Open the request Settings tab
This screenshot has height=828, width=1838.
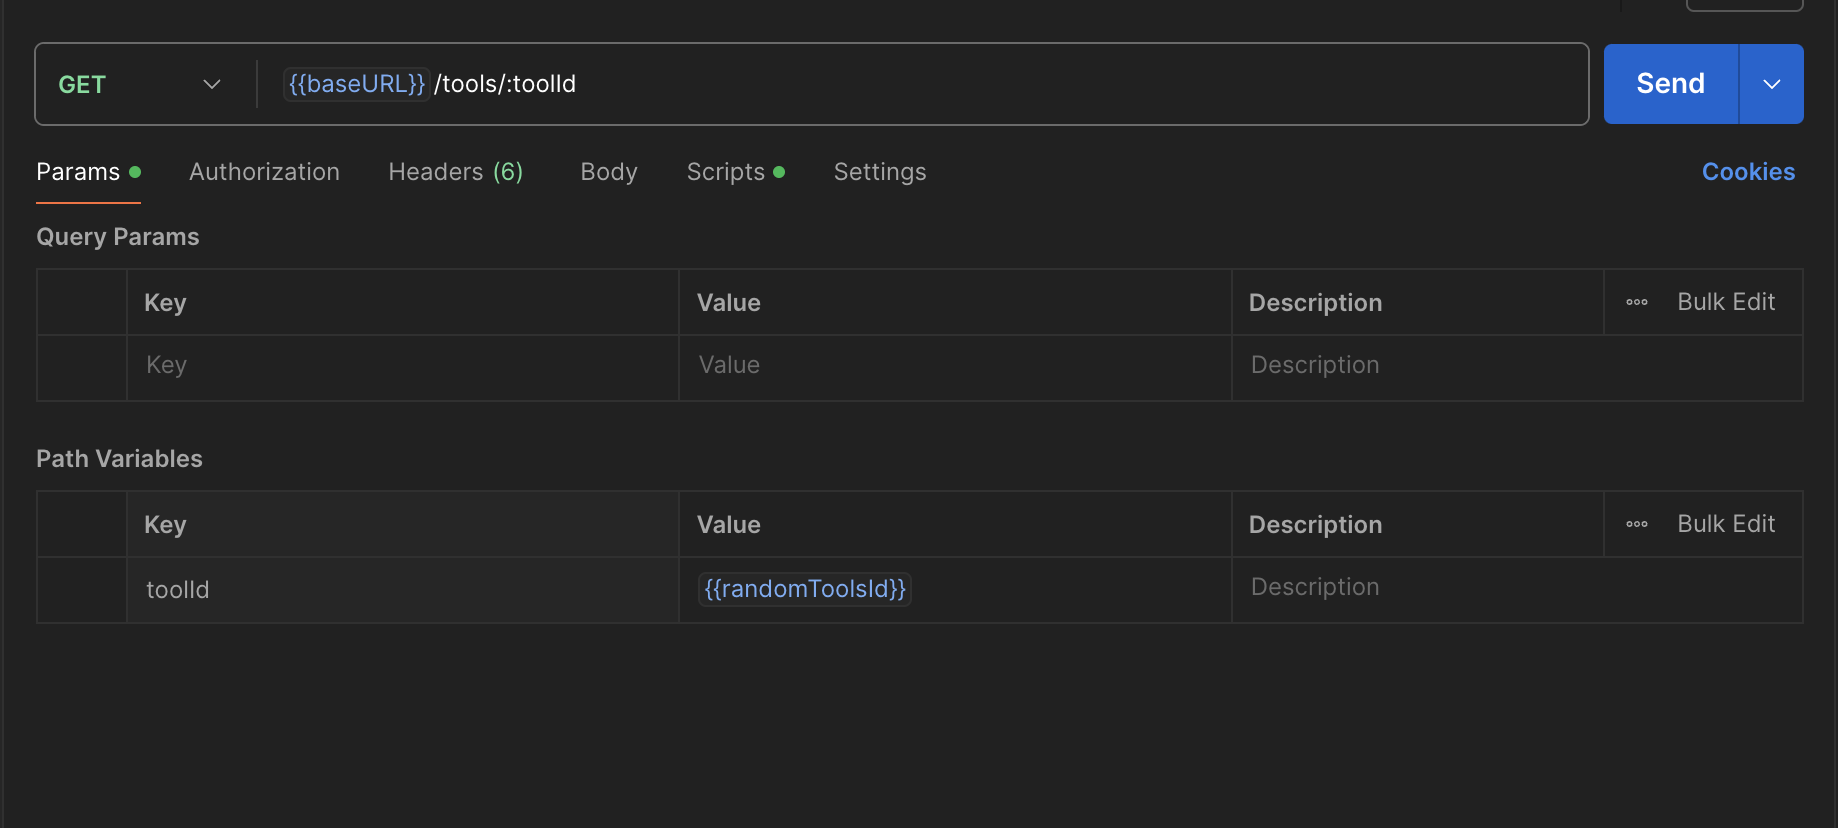(879, 172)
